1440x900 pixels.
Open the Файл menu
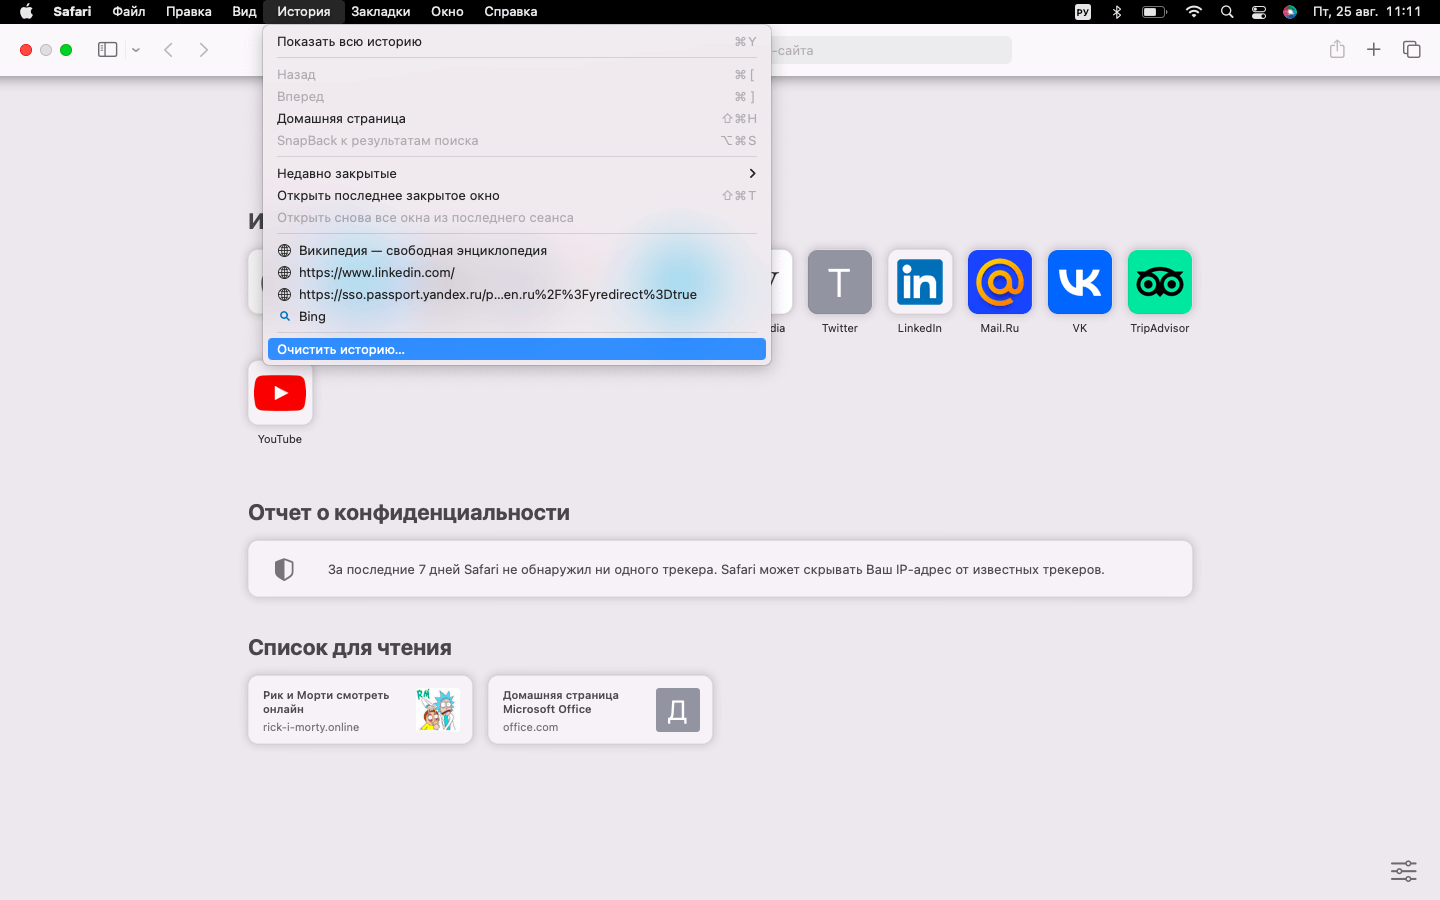click(129, 12)
